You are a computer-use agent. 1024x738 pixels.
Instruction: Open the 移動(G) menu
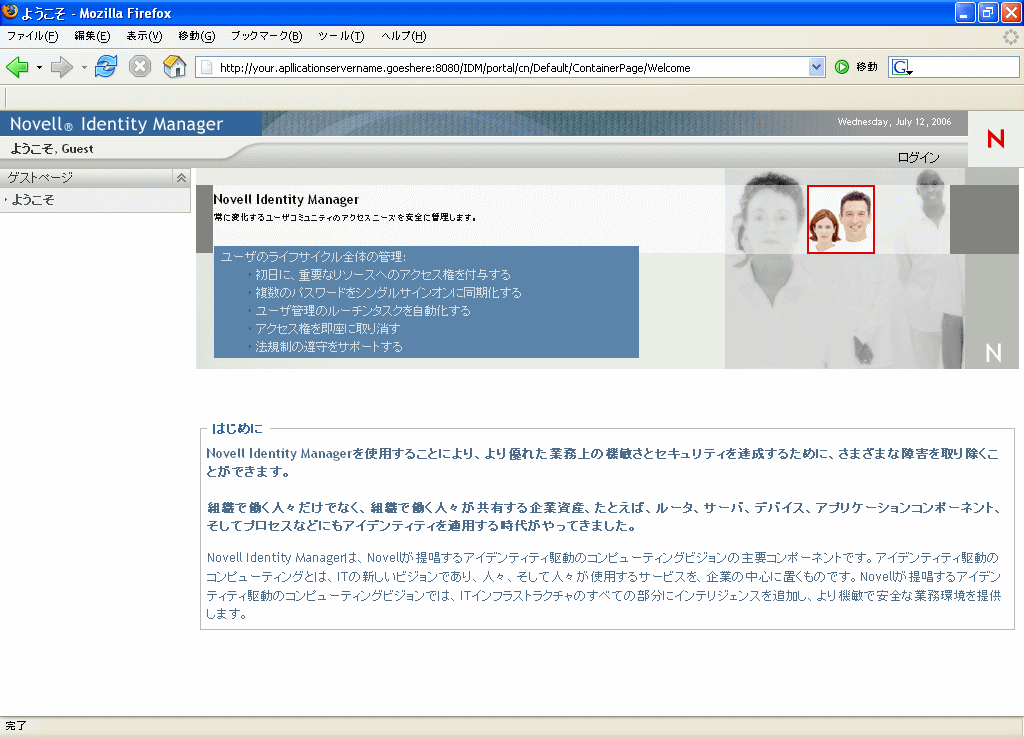197,36
